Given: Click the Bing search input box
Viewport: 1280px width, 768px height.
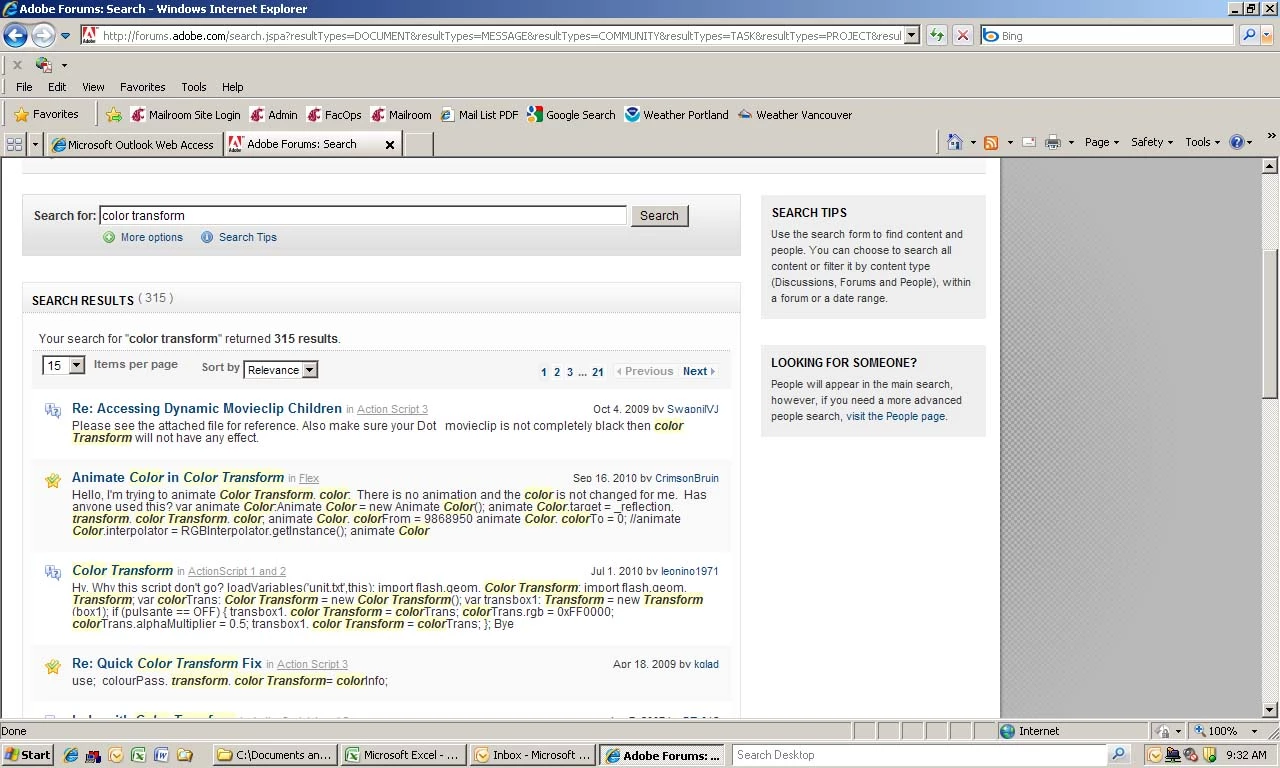Looking at the screenshot, I should tap(1108, 36).
